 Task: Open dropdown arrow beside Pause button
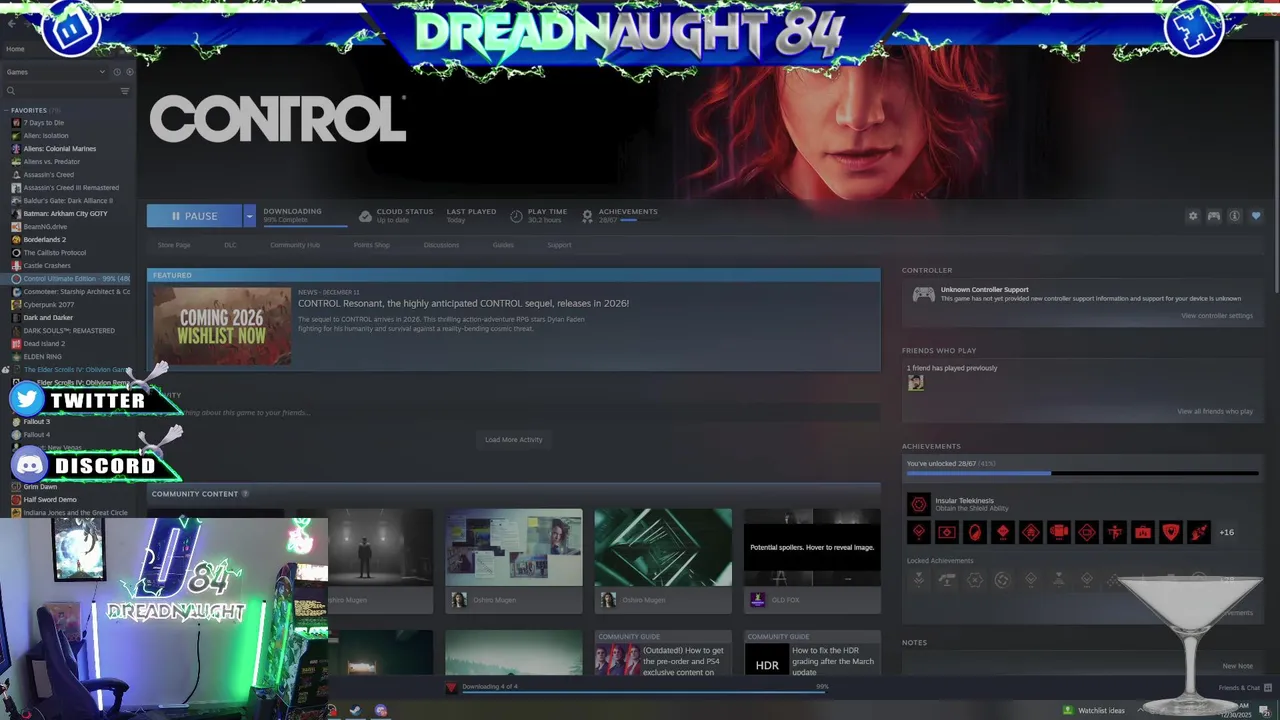point(249,216)
